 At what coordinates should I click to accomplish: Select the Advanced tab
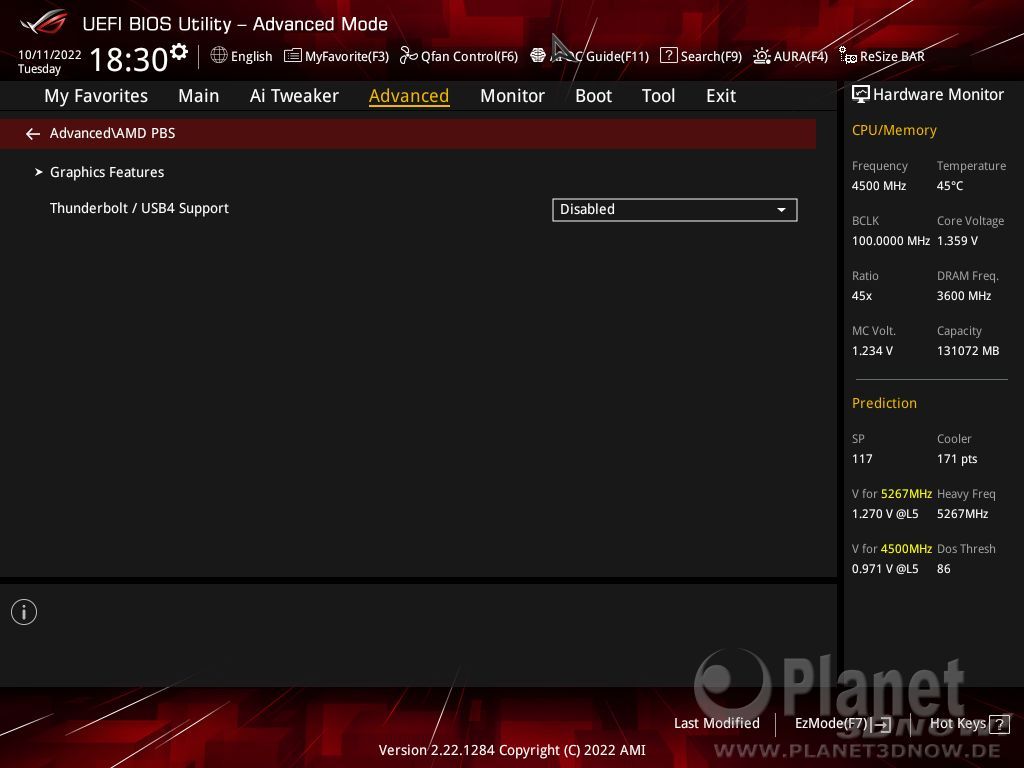click(x=409, y=96)
